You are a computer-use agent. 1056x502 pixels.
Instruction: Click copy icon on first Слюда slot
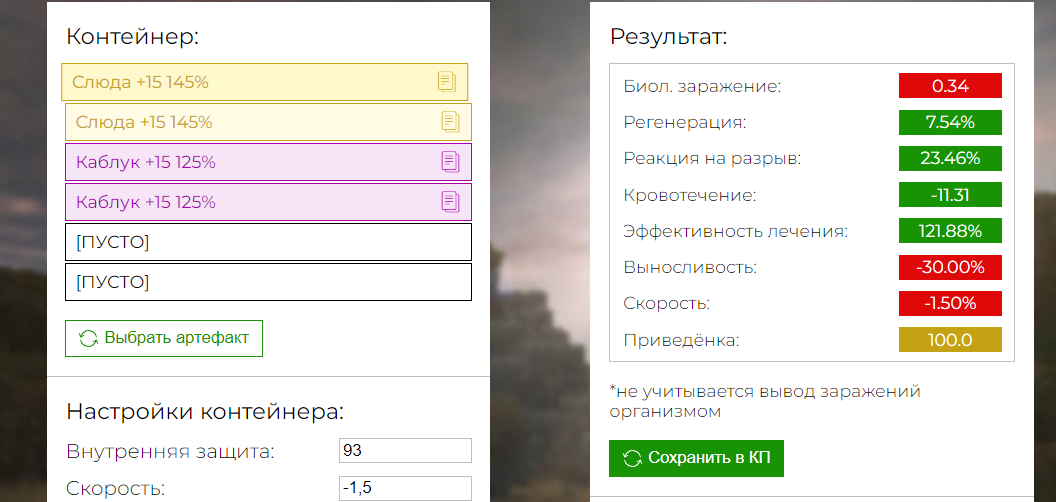point(447,82)
